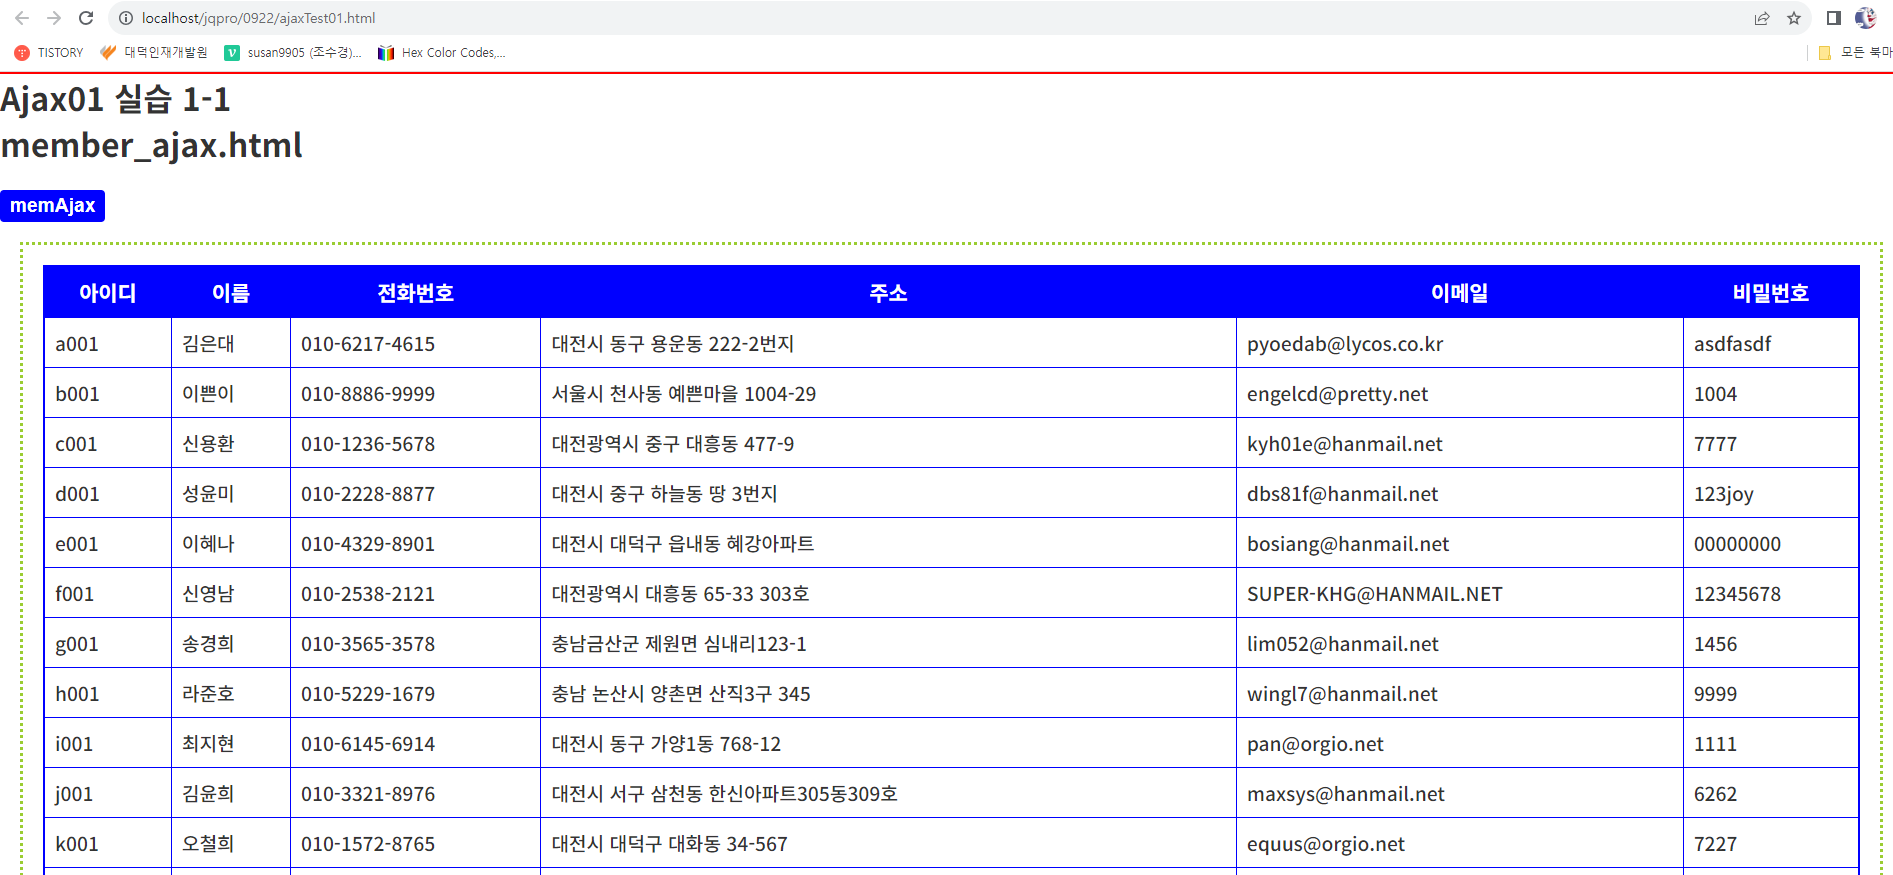Click the address bar URL
This screenshot has height=875, width=1893.
(x=258, y=18)
